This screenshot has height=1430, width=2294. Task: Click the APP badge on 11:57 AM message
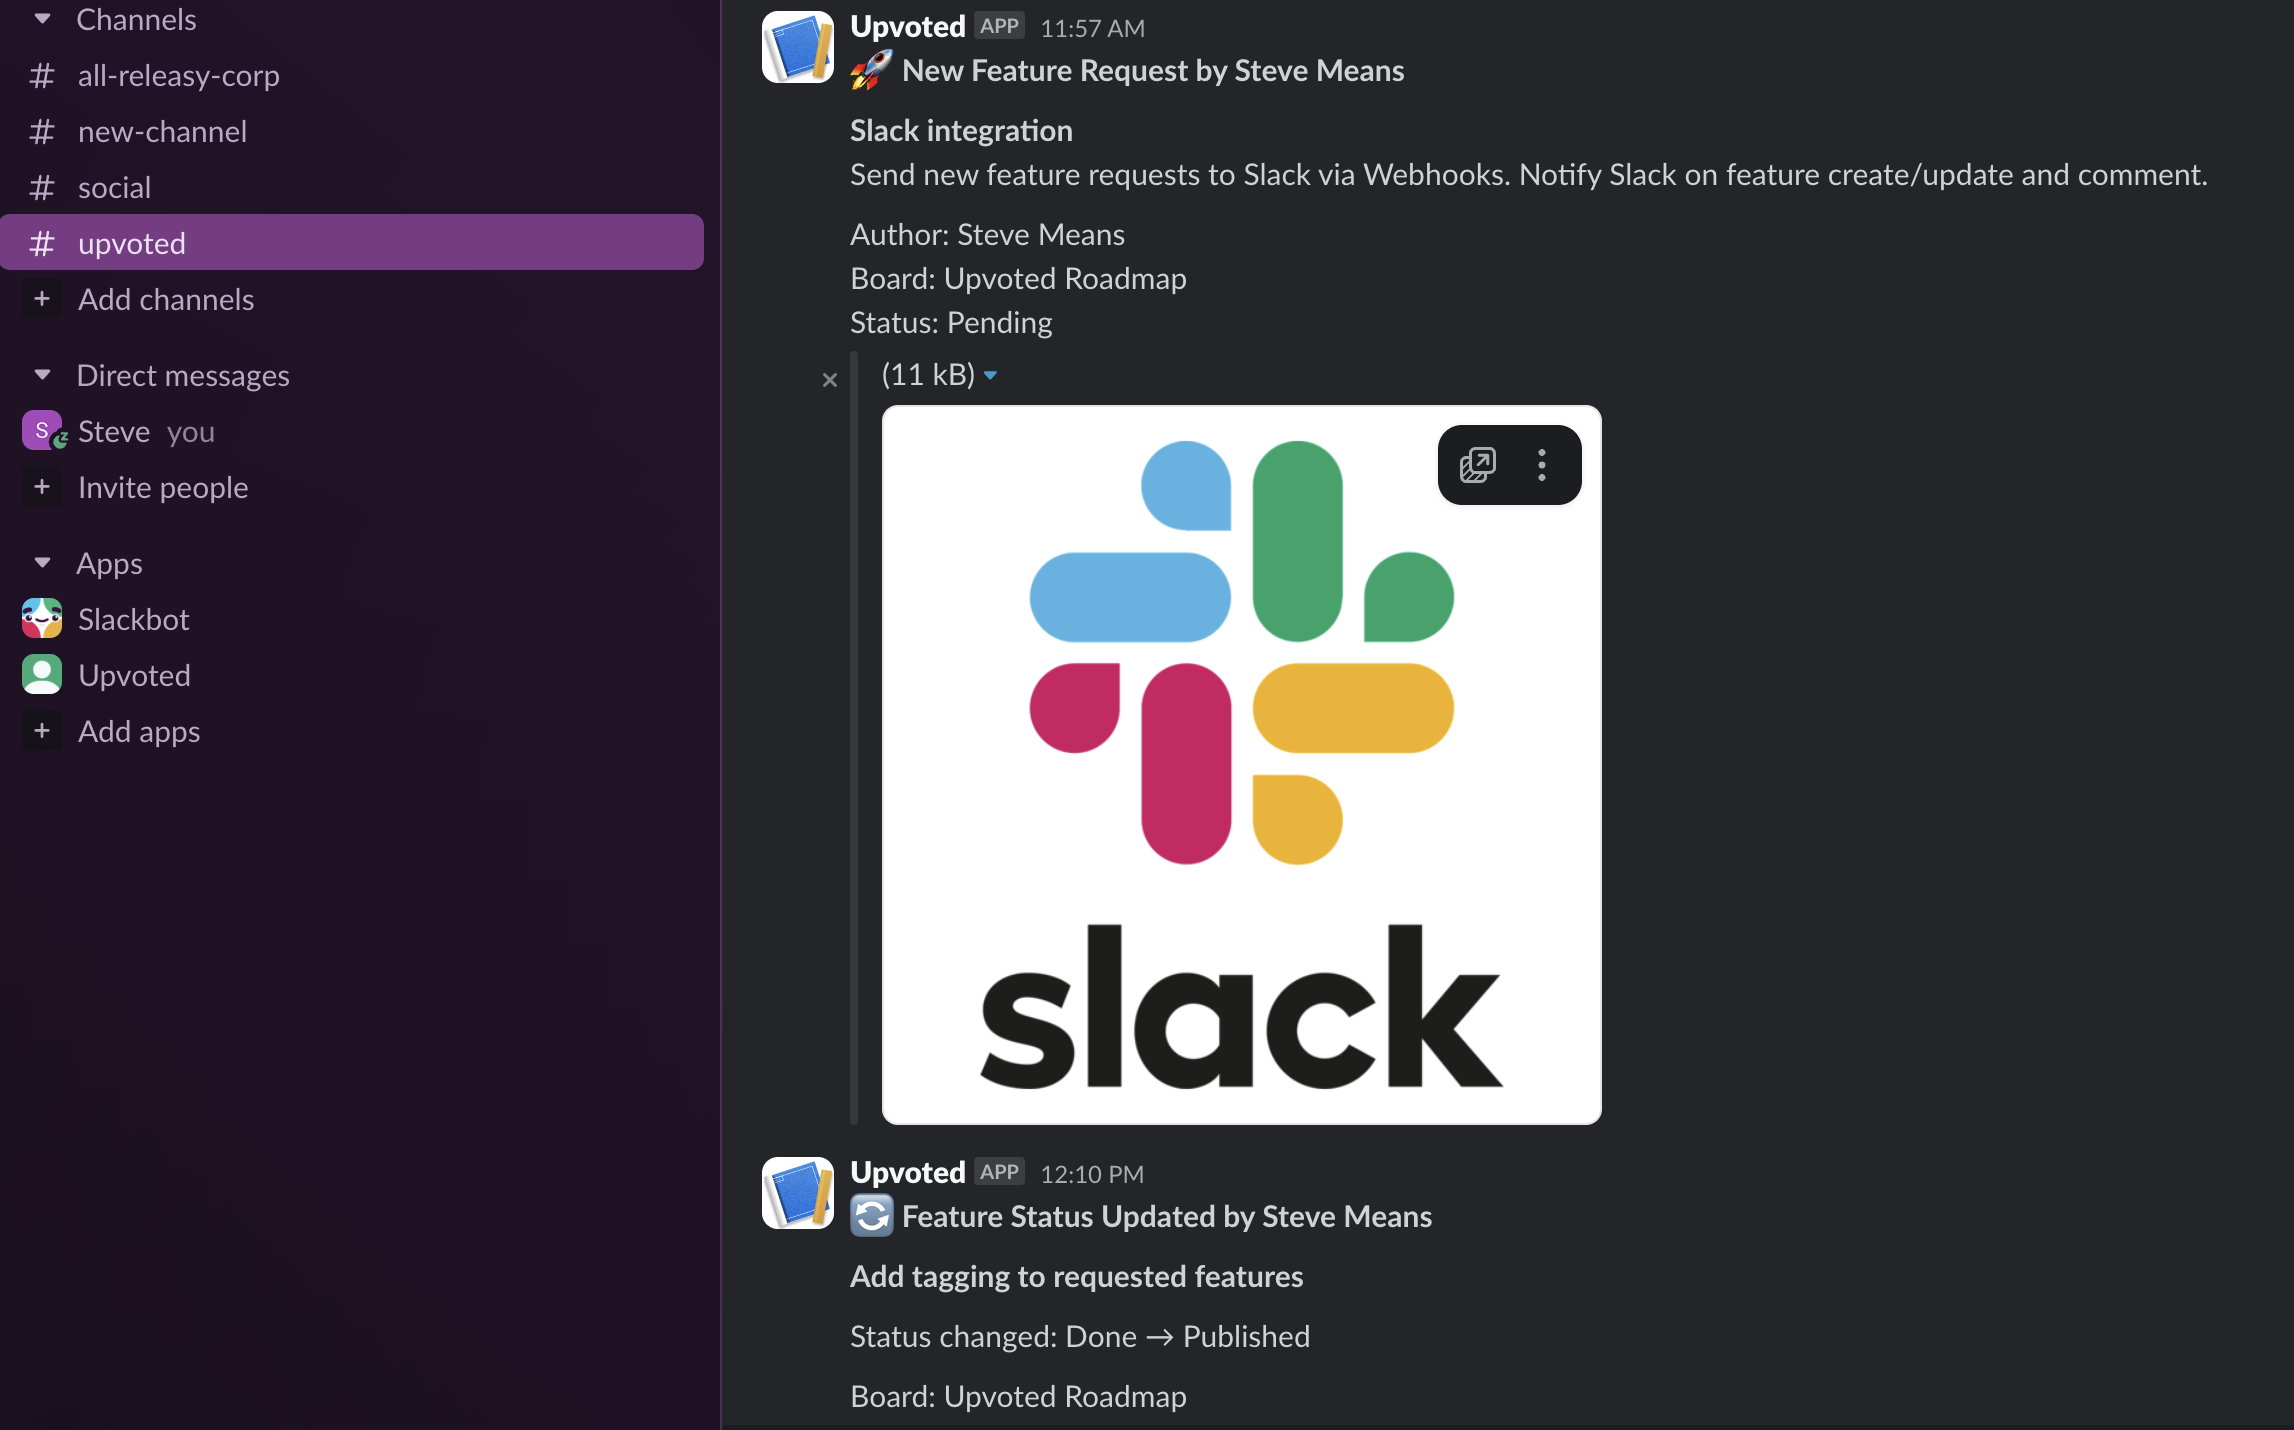click(x=999, y=26)
